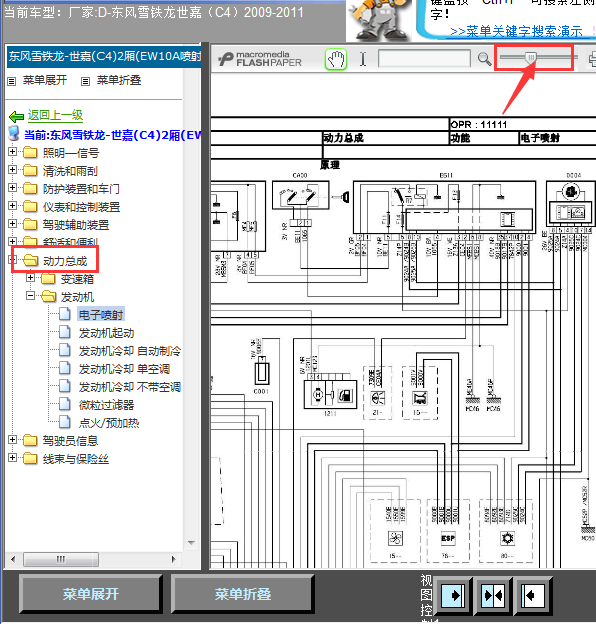596x624 pixels.
Task: Open the 发动机冷却 不带空调 document
Action: [x=130, y=387]
